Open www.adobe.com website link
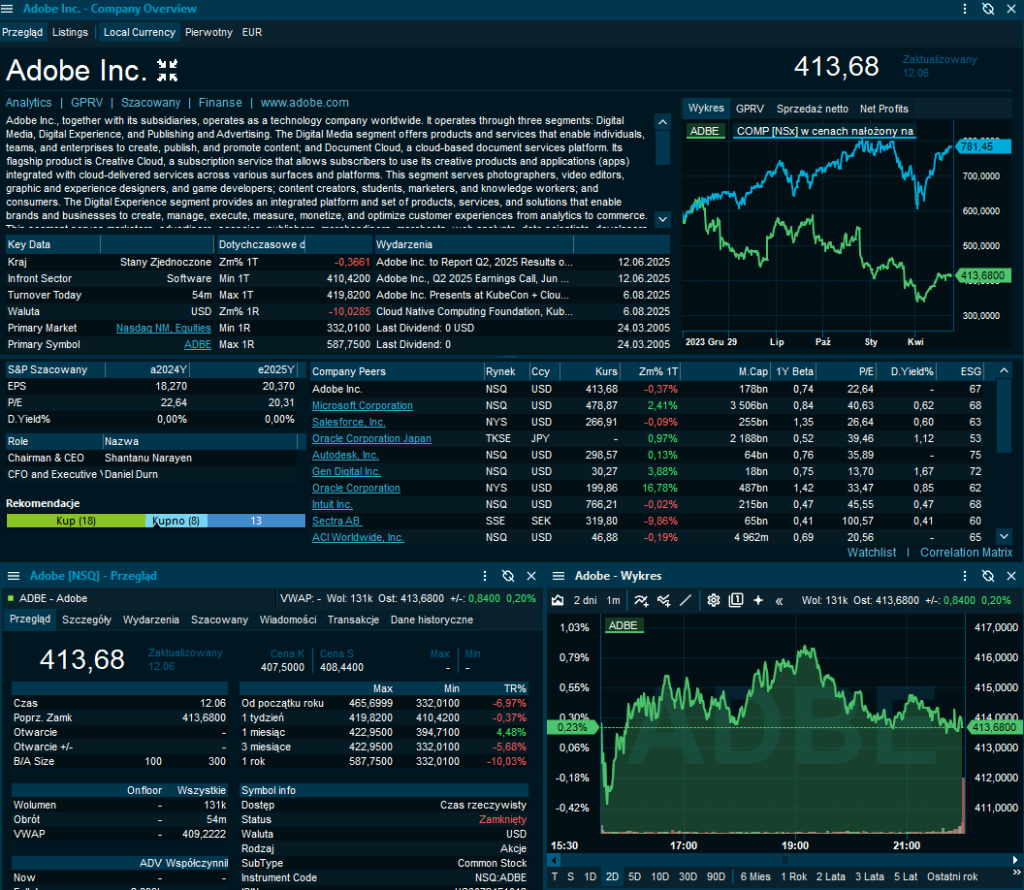Image resolution: width=1024 pixels, height=890 pixels. 305,103
